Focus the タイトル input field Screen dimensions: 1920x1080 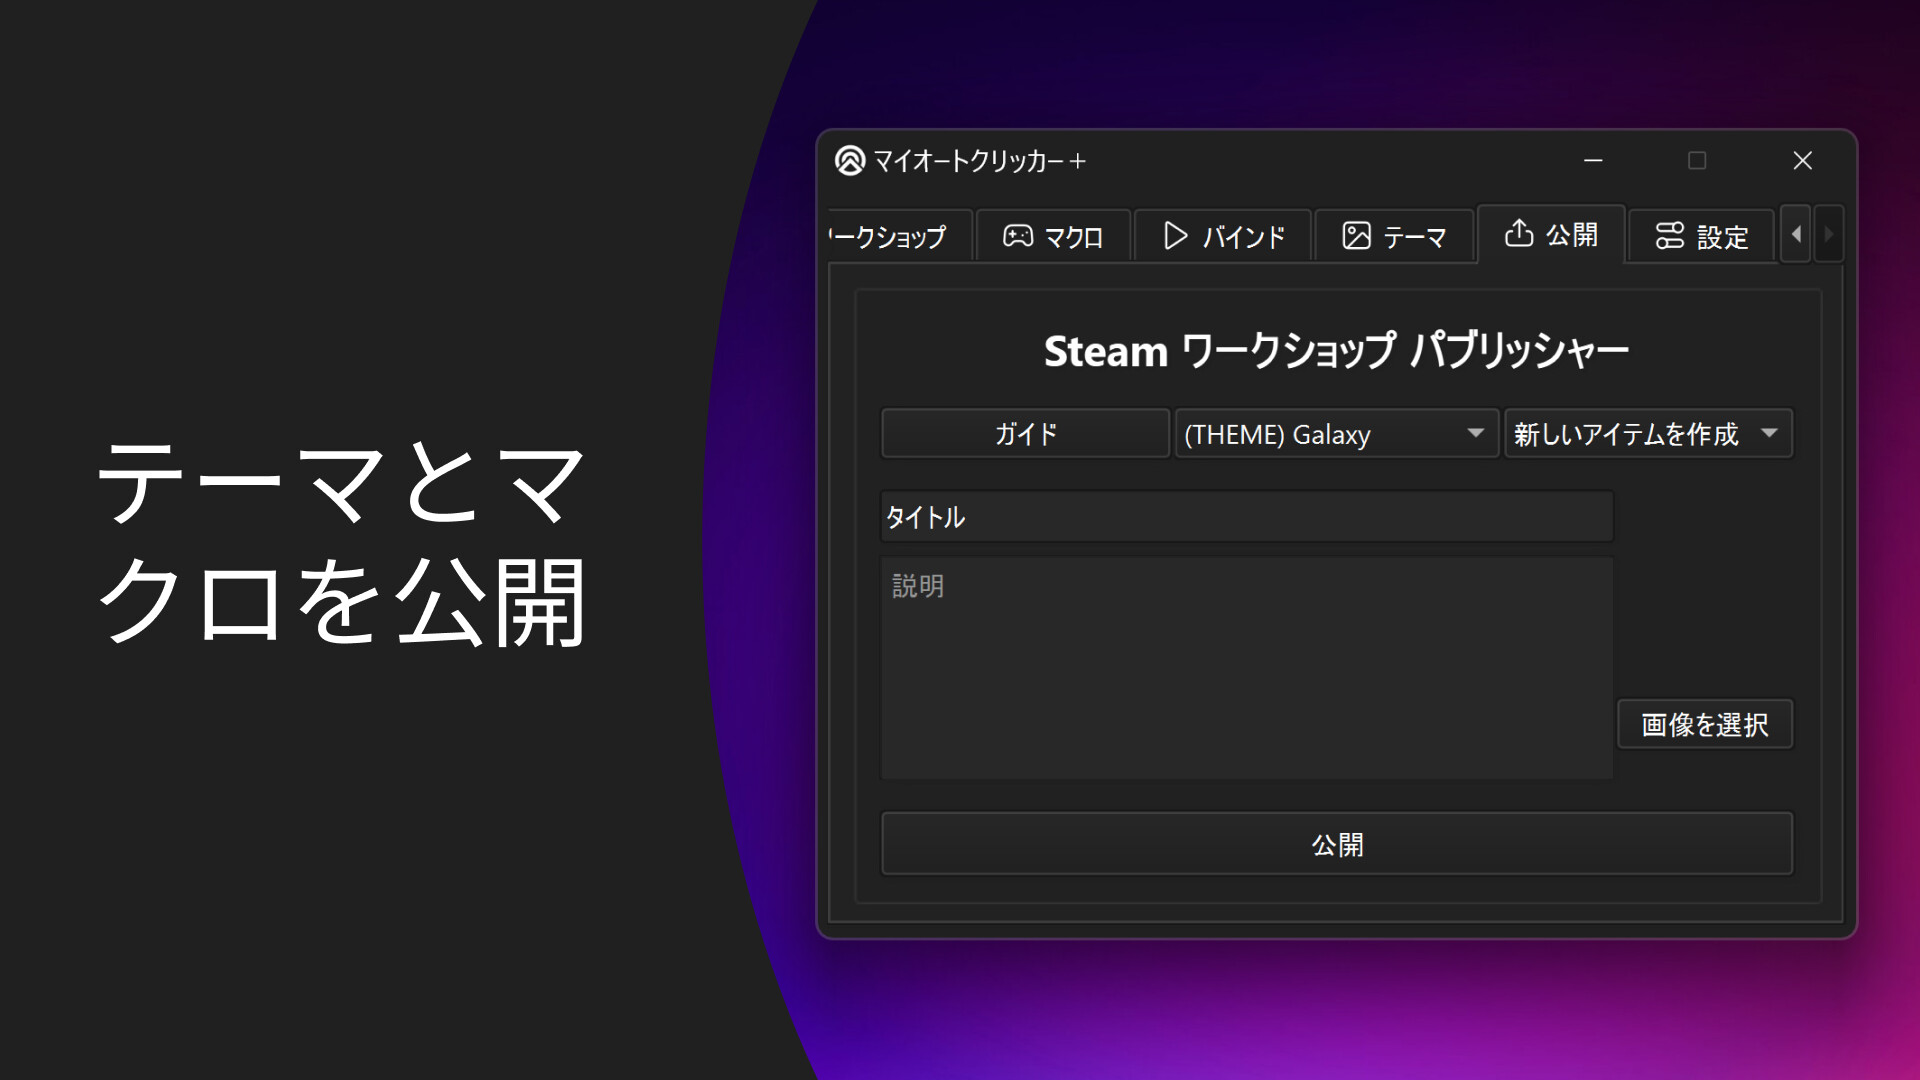1246,517
